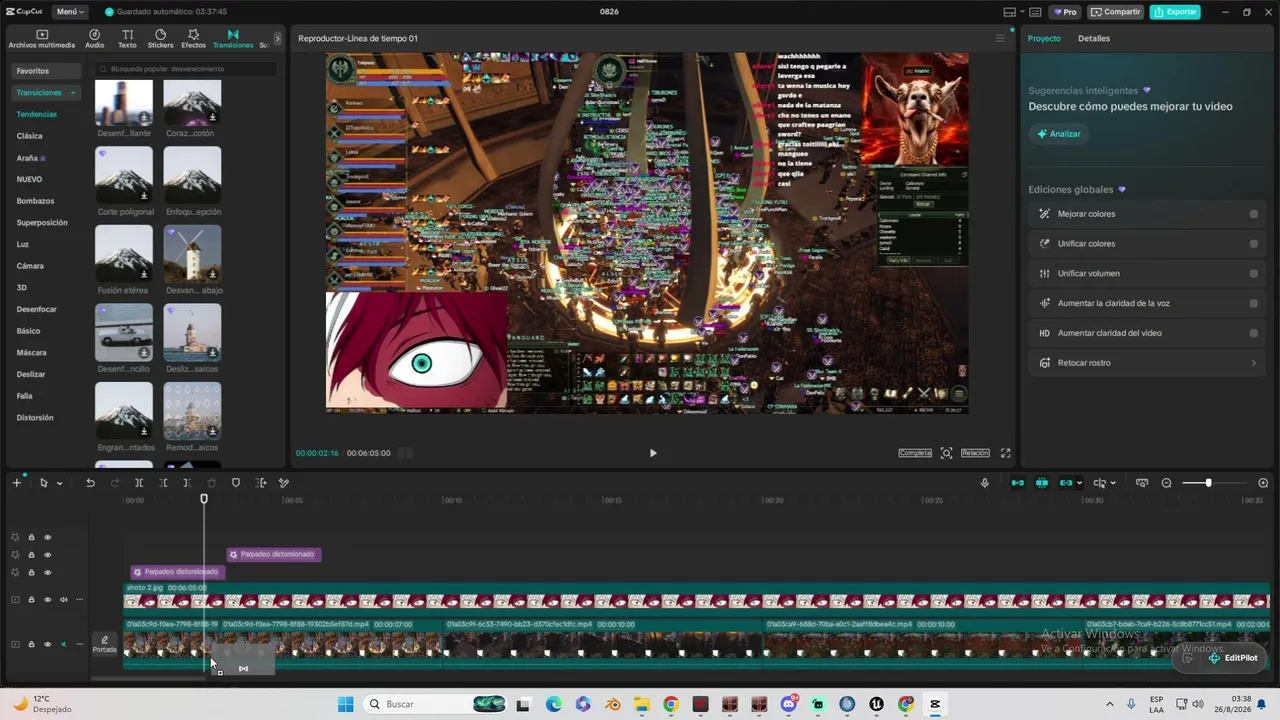The image size is (1280, 720).
Task: Click the Portada cover button
Action: (x=104, y=644)
